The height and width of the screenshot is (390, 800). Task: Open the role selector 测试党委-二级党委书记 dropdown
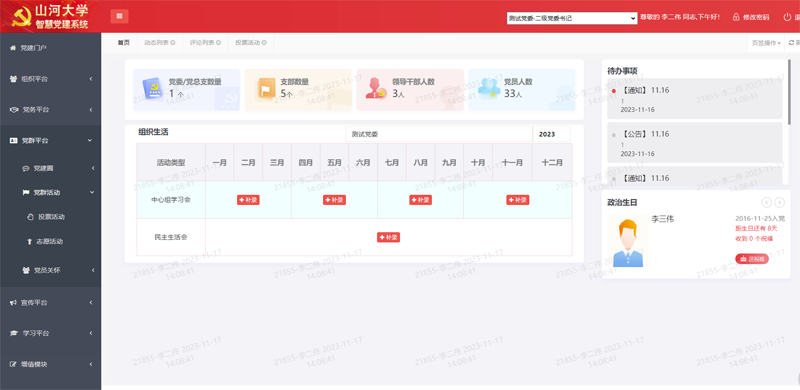coord(572,18)
